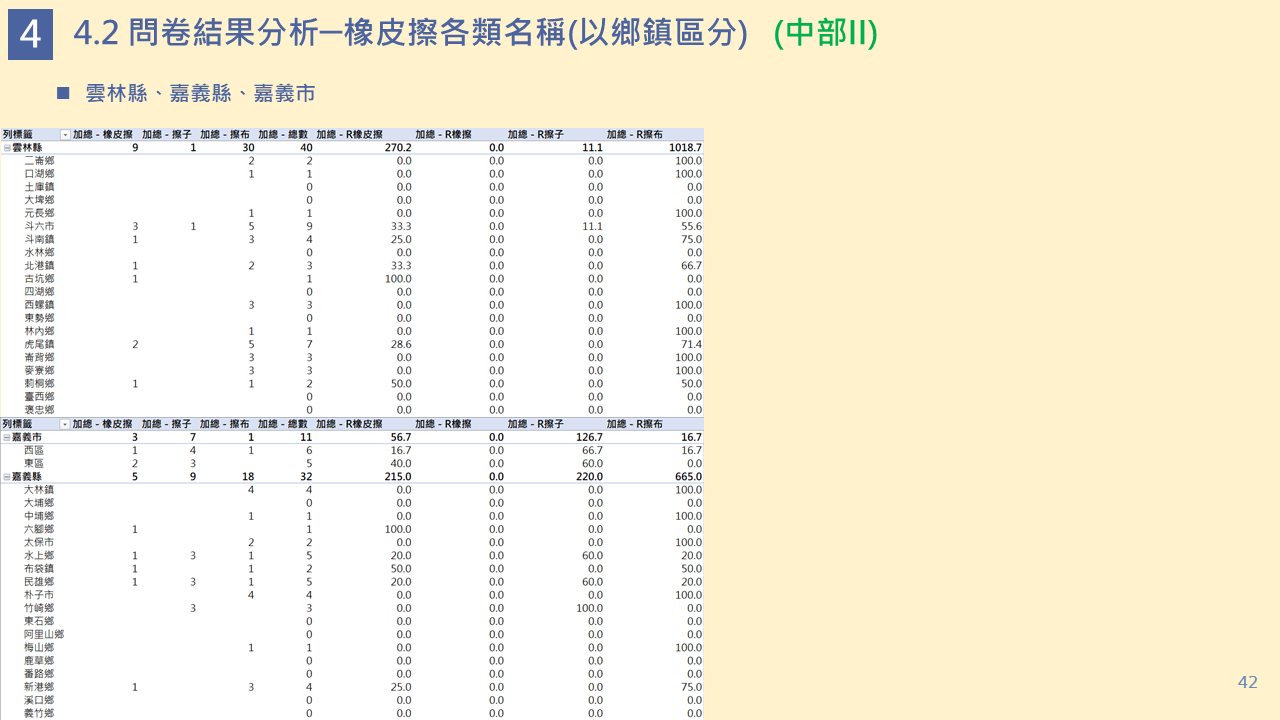Open 列標籤 filter dropdown above 嘉義市
Screen dimensions: 1280x720
click(x=65, y=424)
